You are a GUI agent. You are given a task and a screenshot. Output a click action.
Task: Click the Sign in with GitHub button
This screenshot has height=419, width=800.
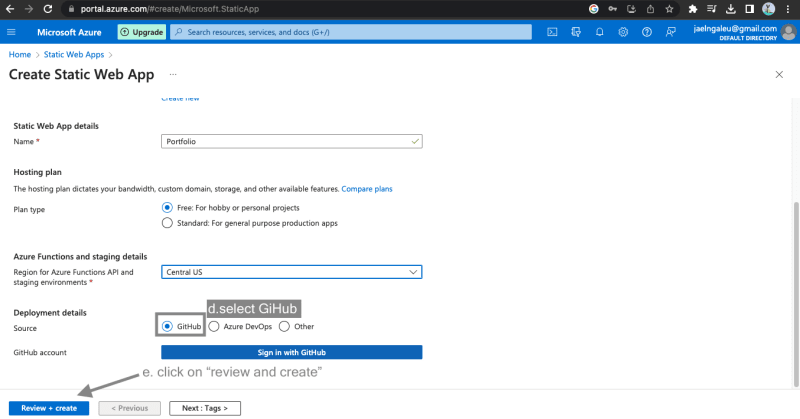292,352
